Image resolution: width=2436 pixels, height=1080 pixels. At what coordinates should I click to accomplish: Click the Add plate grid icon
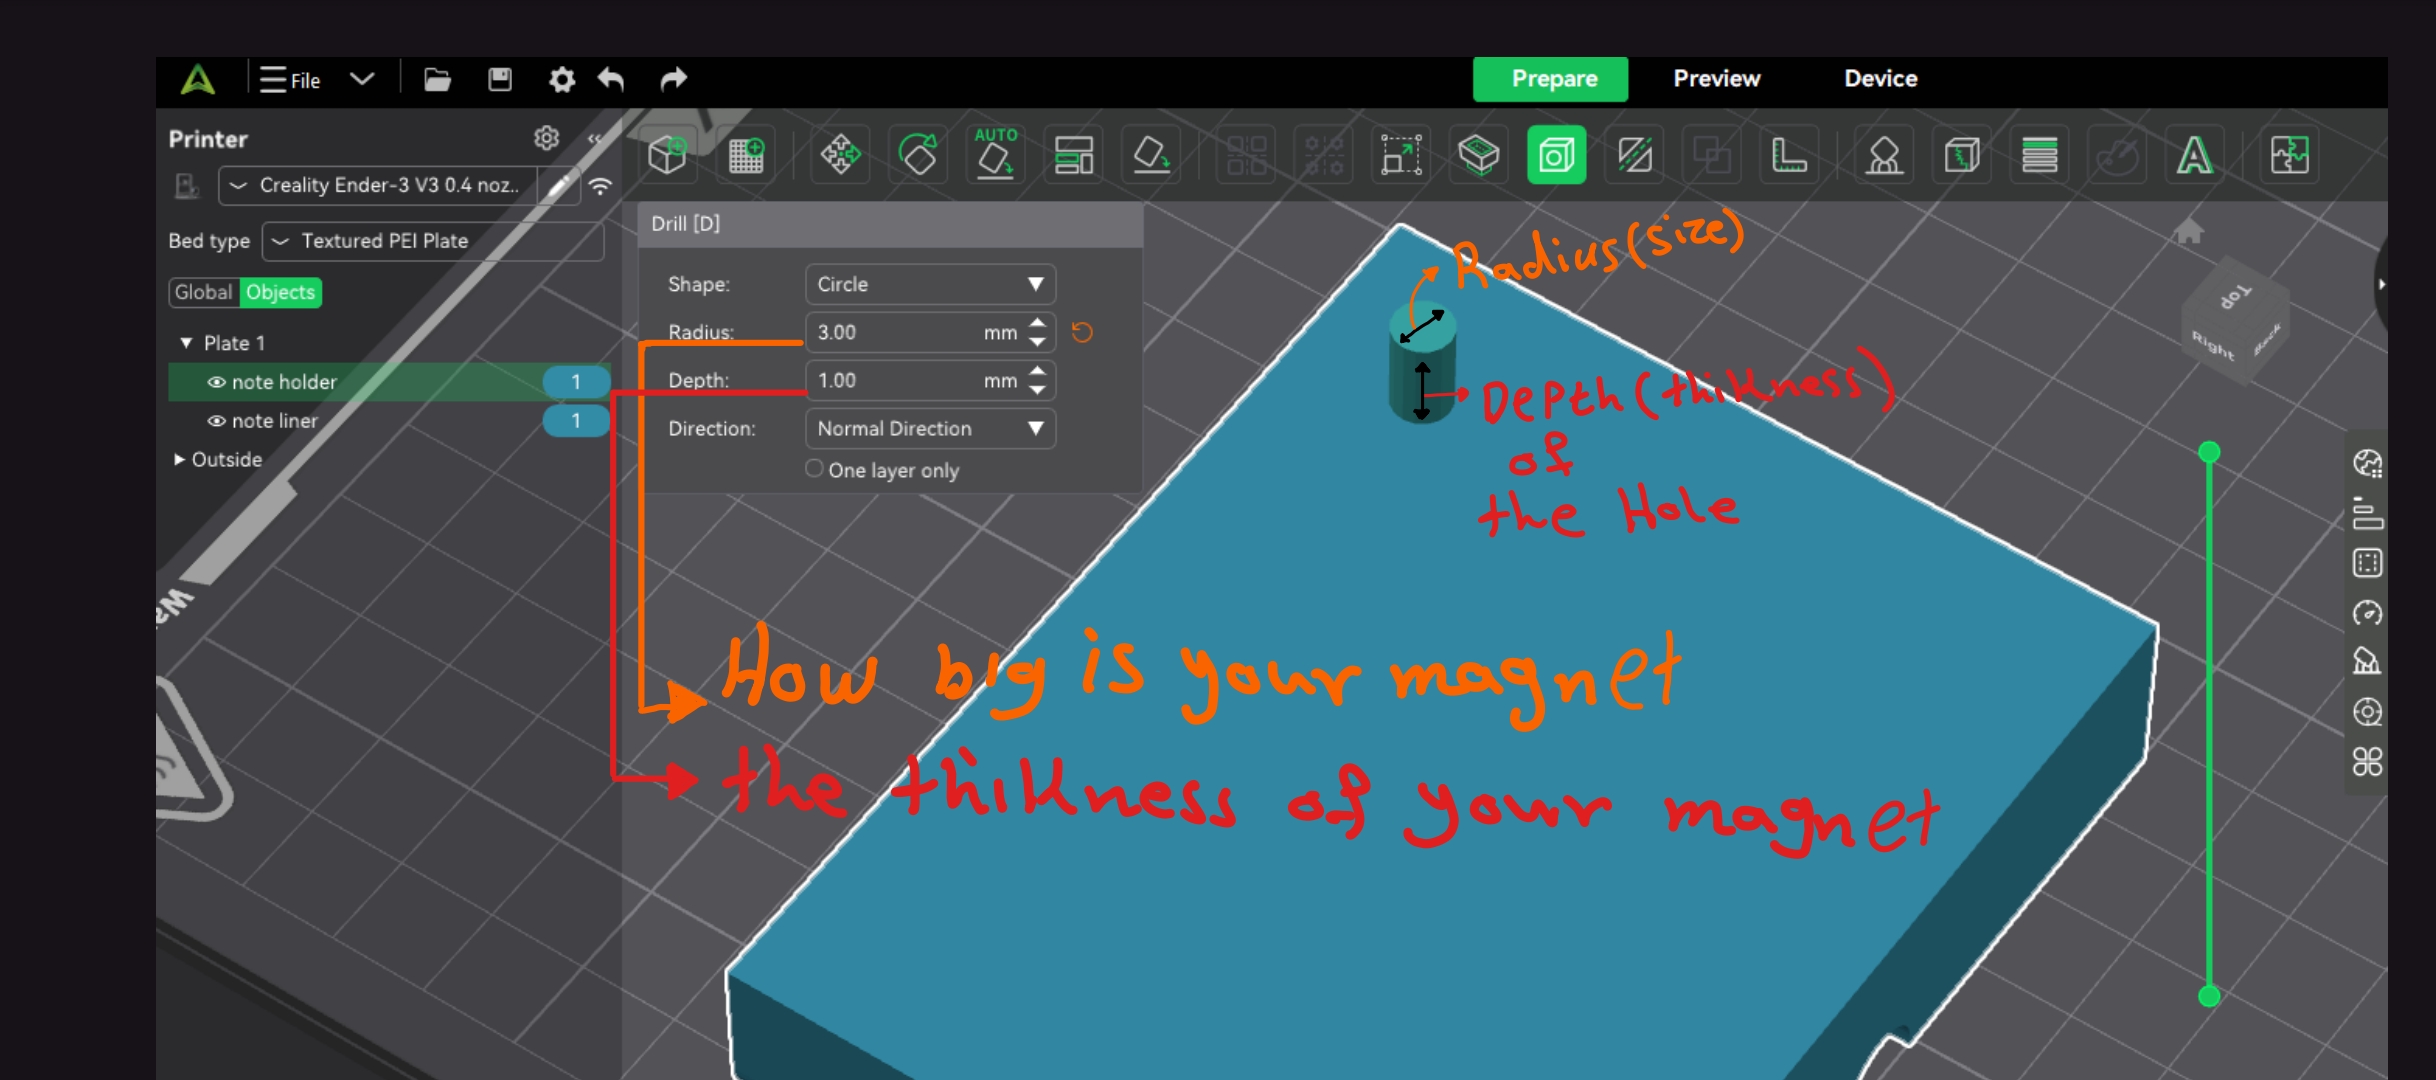(x=745, y=155)
